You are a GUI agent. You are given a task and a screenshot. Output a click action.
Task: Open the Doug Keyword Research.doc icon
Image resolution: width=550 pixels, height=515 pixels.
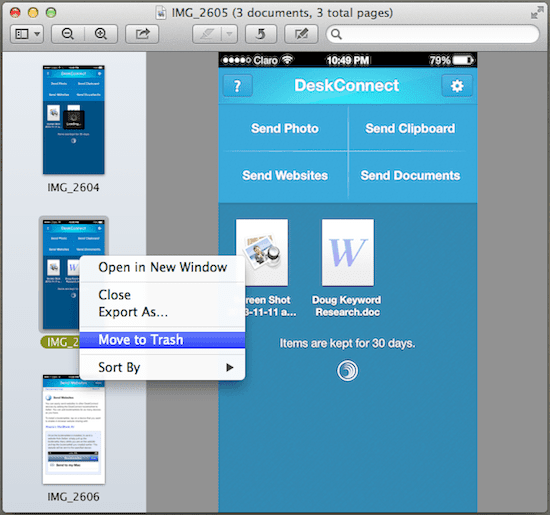point(348,253)
